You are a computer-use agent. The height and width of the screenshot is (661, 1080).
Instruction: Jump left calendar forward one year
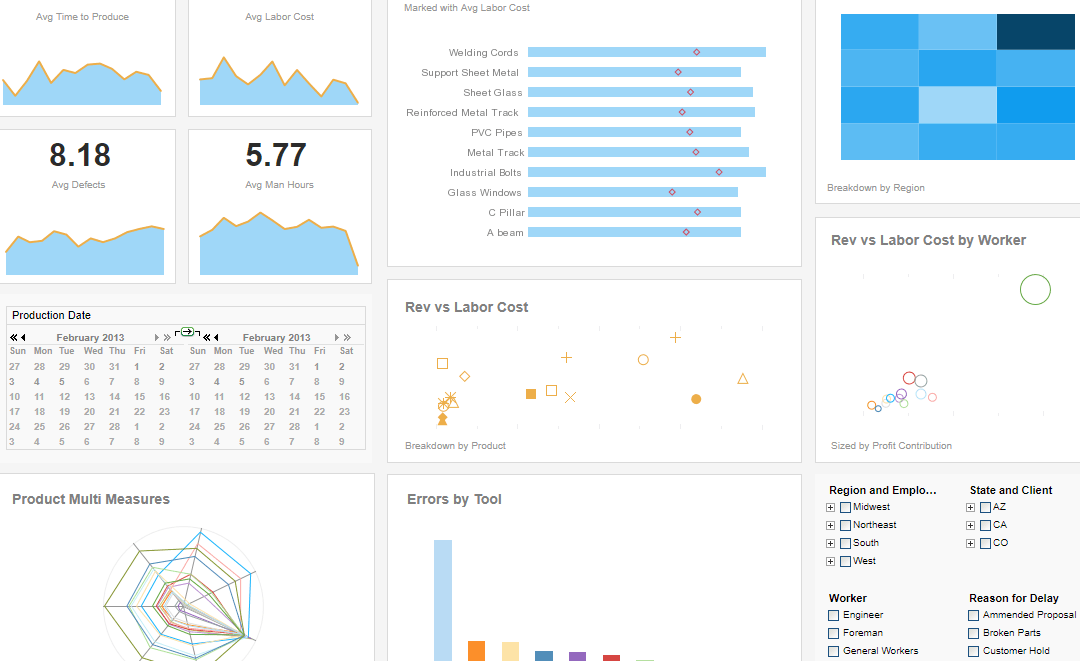point(167,337)
